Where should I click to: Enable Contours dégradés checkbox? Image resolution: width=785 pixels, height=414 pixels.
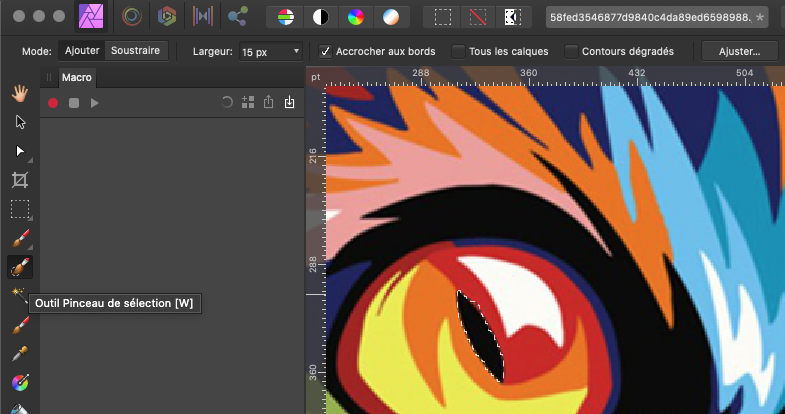(571, 52)
